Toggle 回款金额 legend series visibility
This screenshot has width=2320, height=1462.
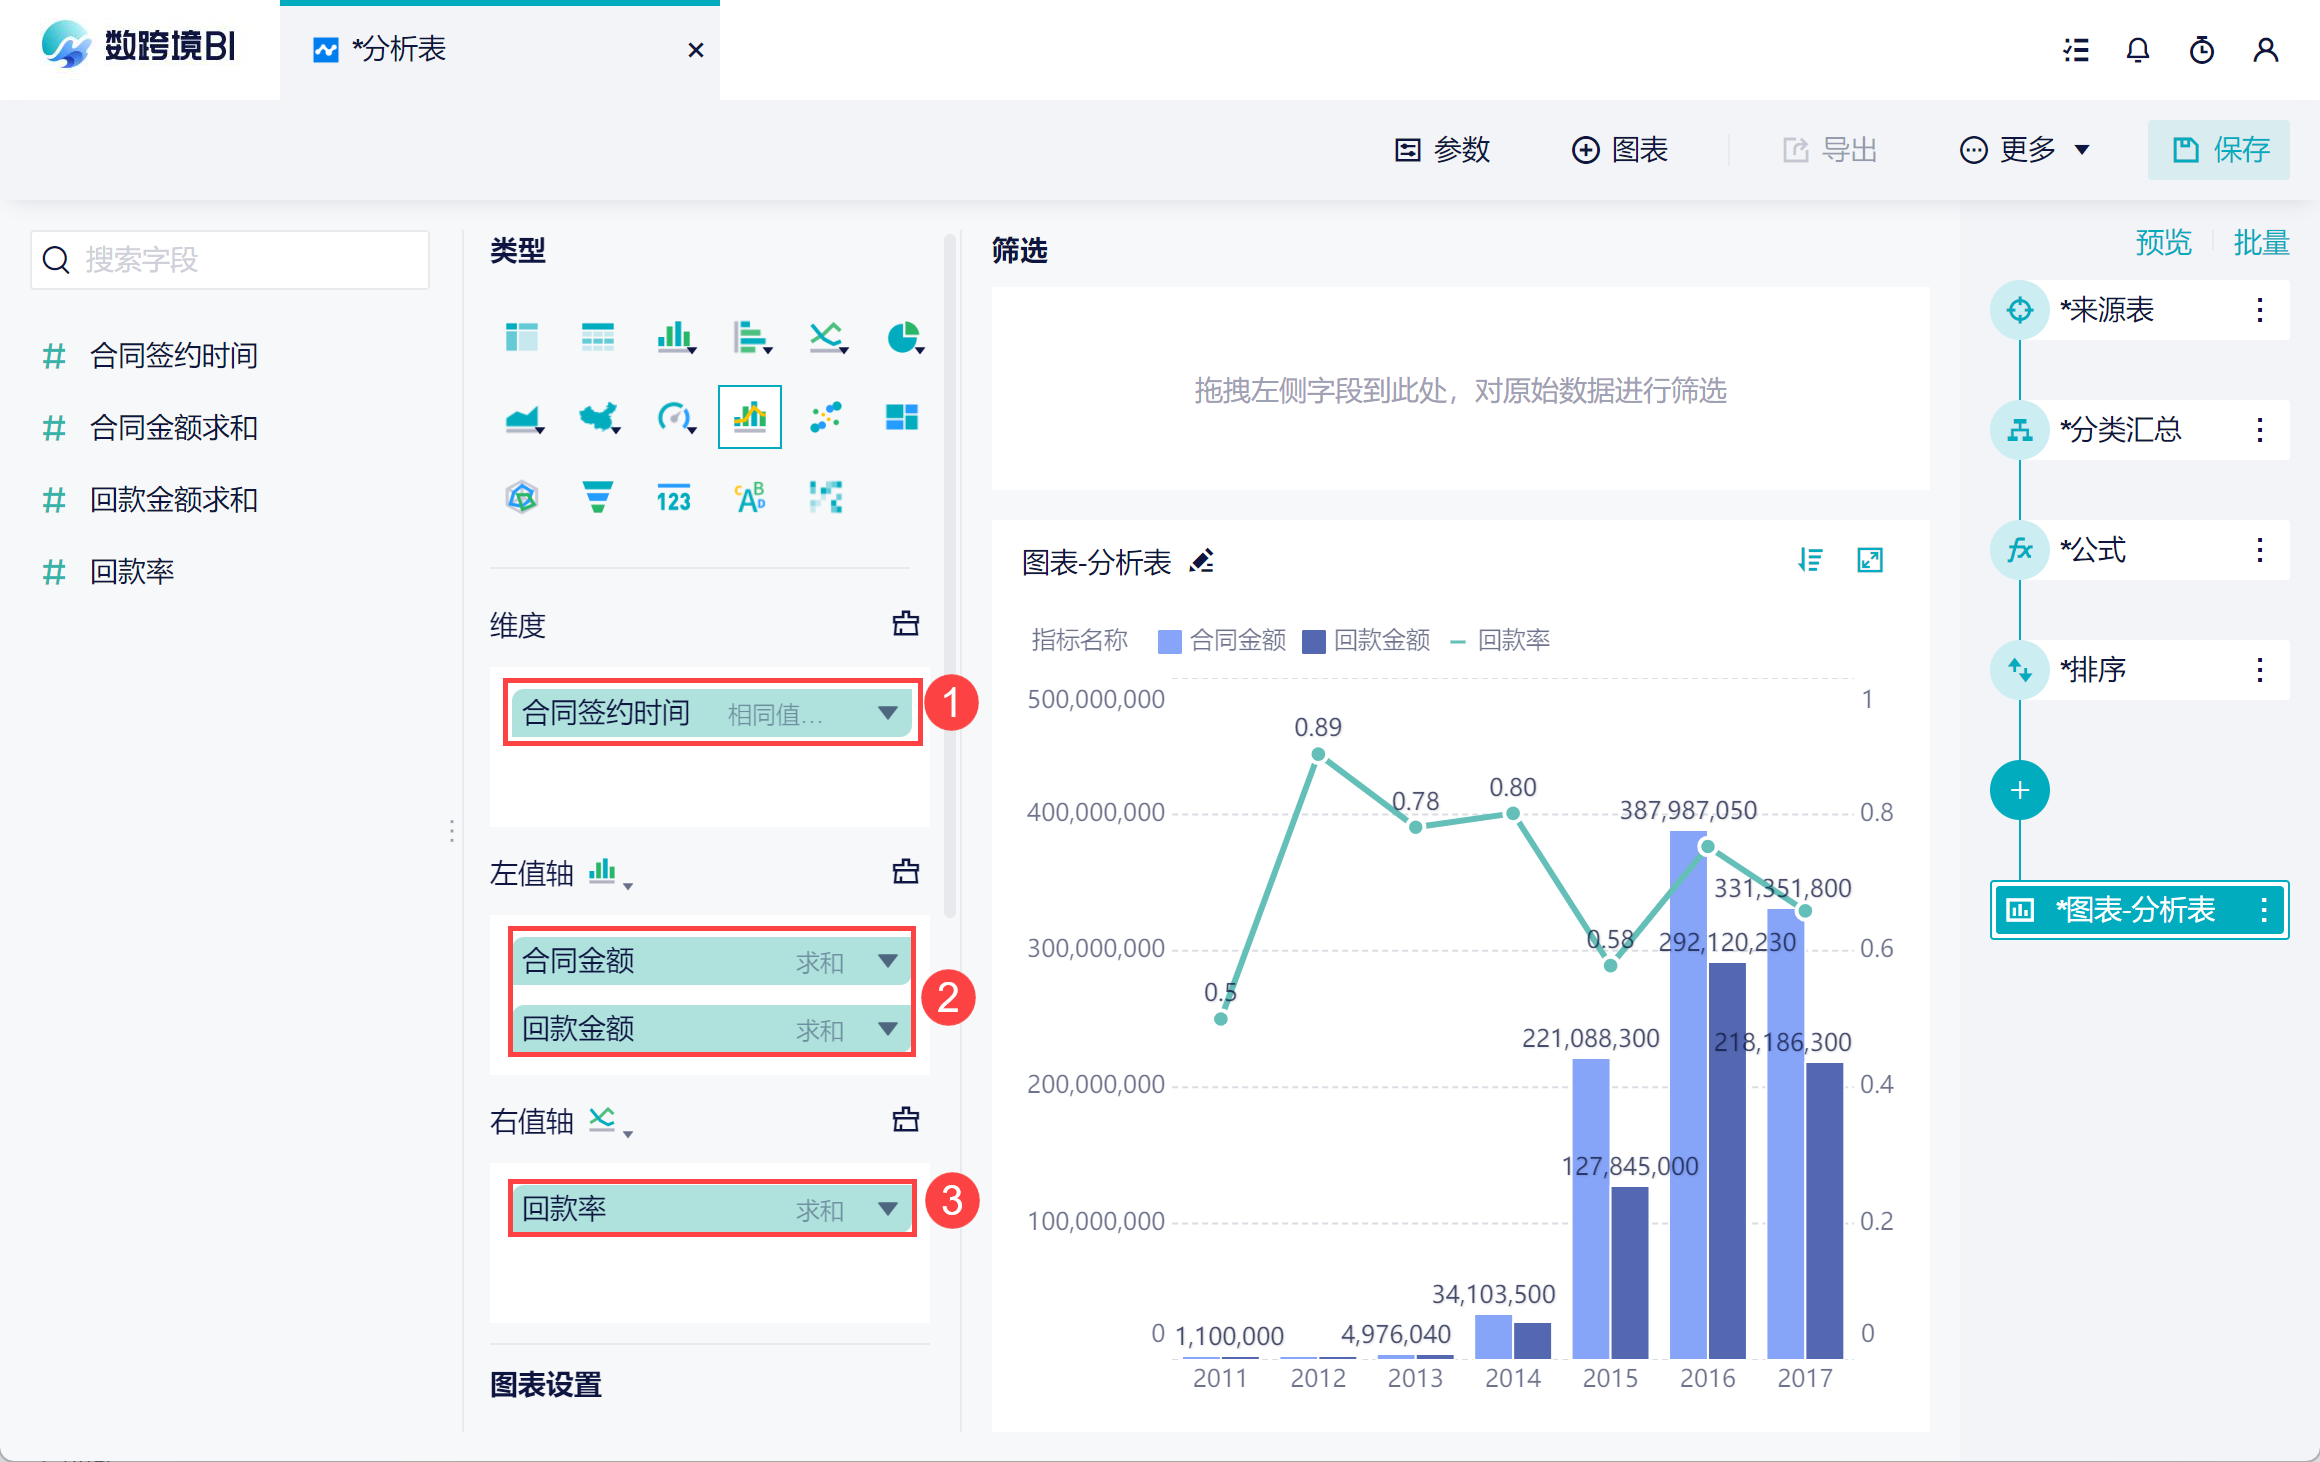(1366, 640)
